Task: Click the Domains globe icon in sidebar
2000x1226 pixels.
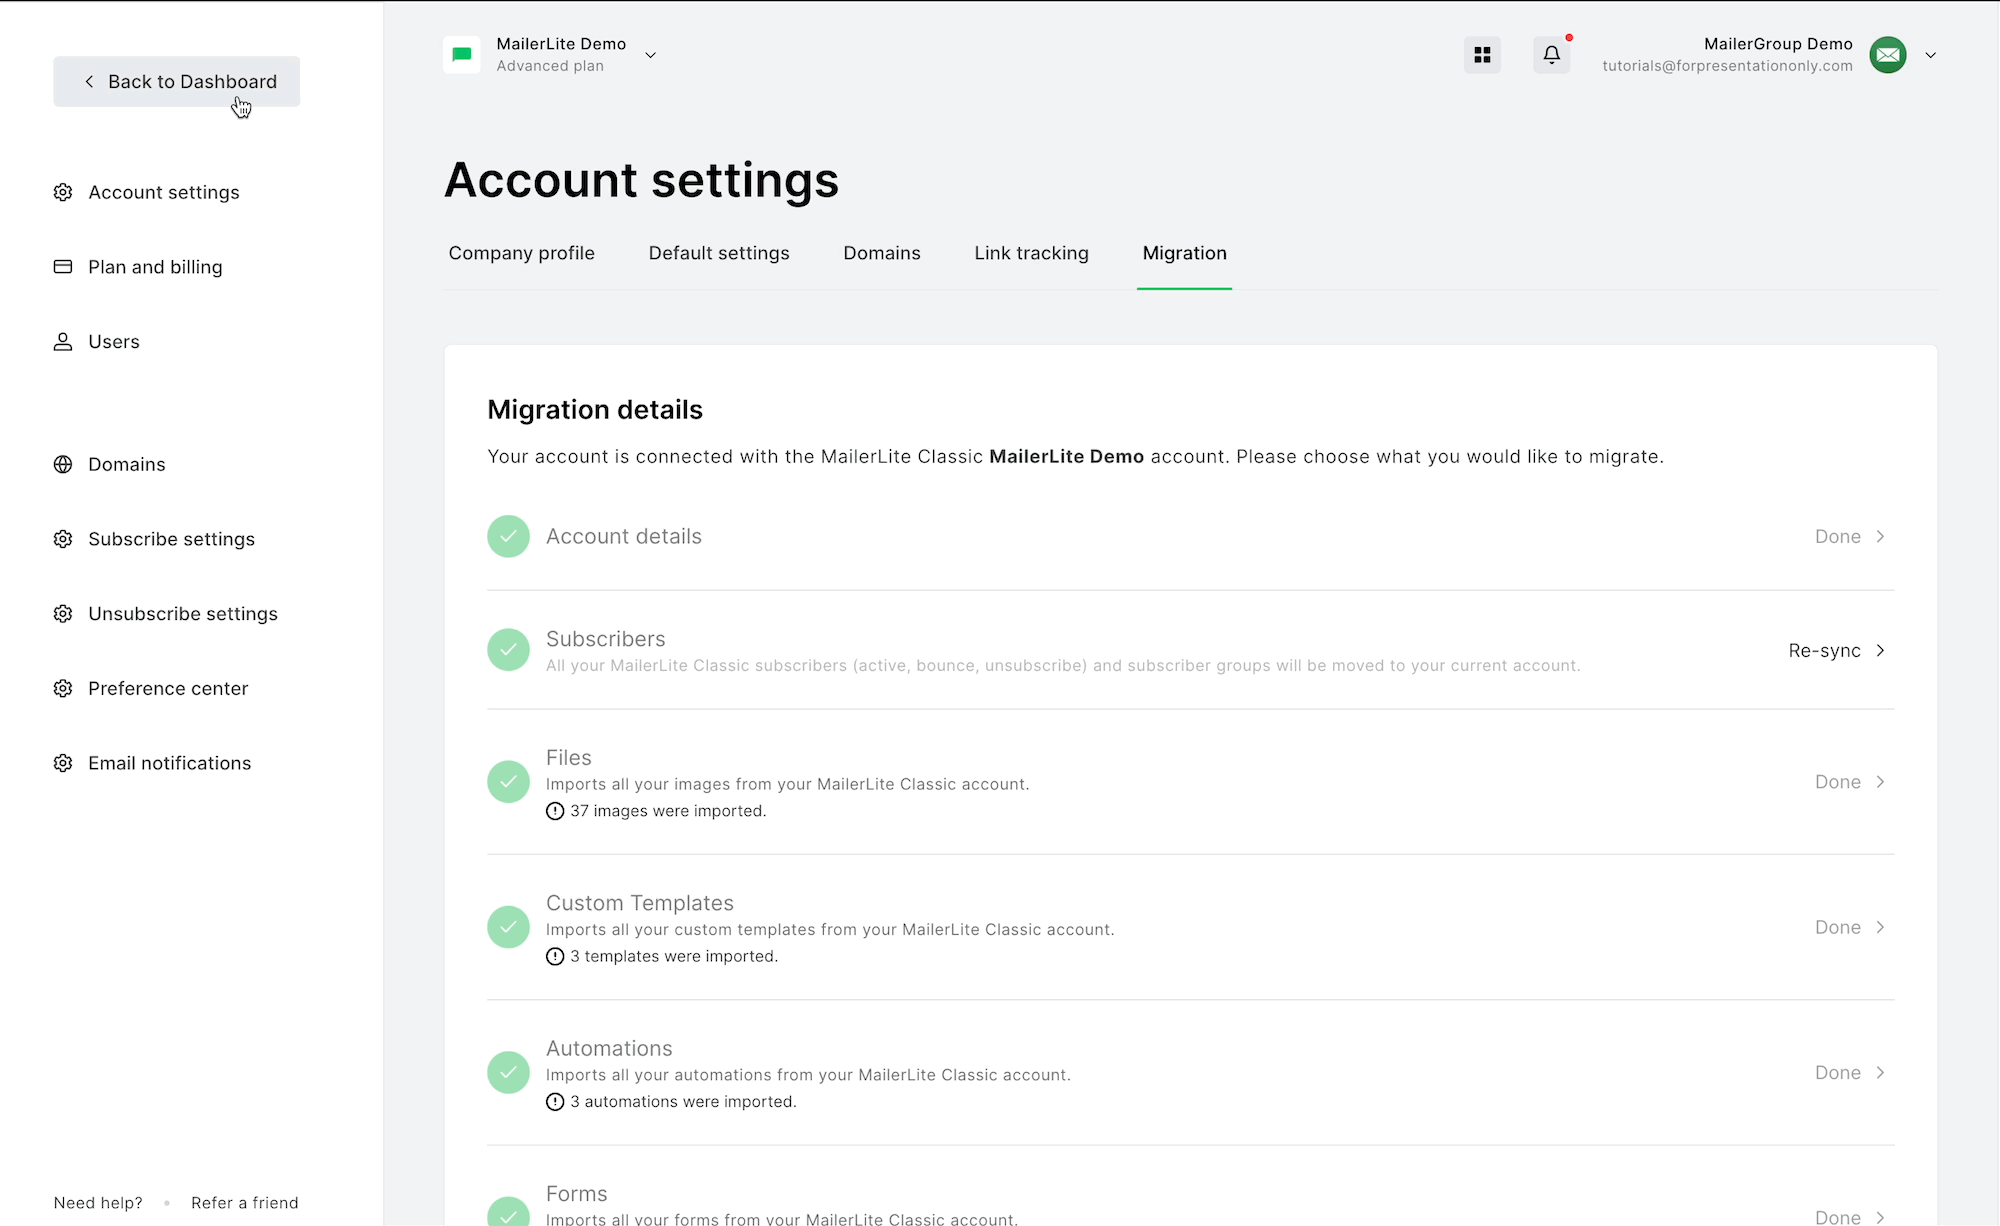Action: click(63, 464)
